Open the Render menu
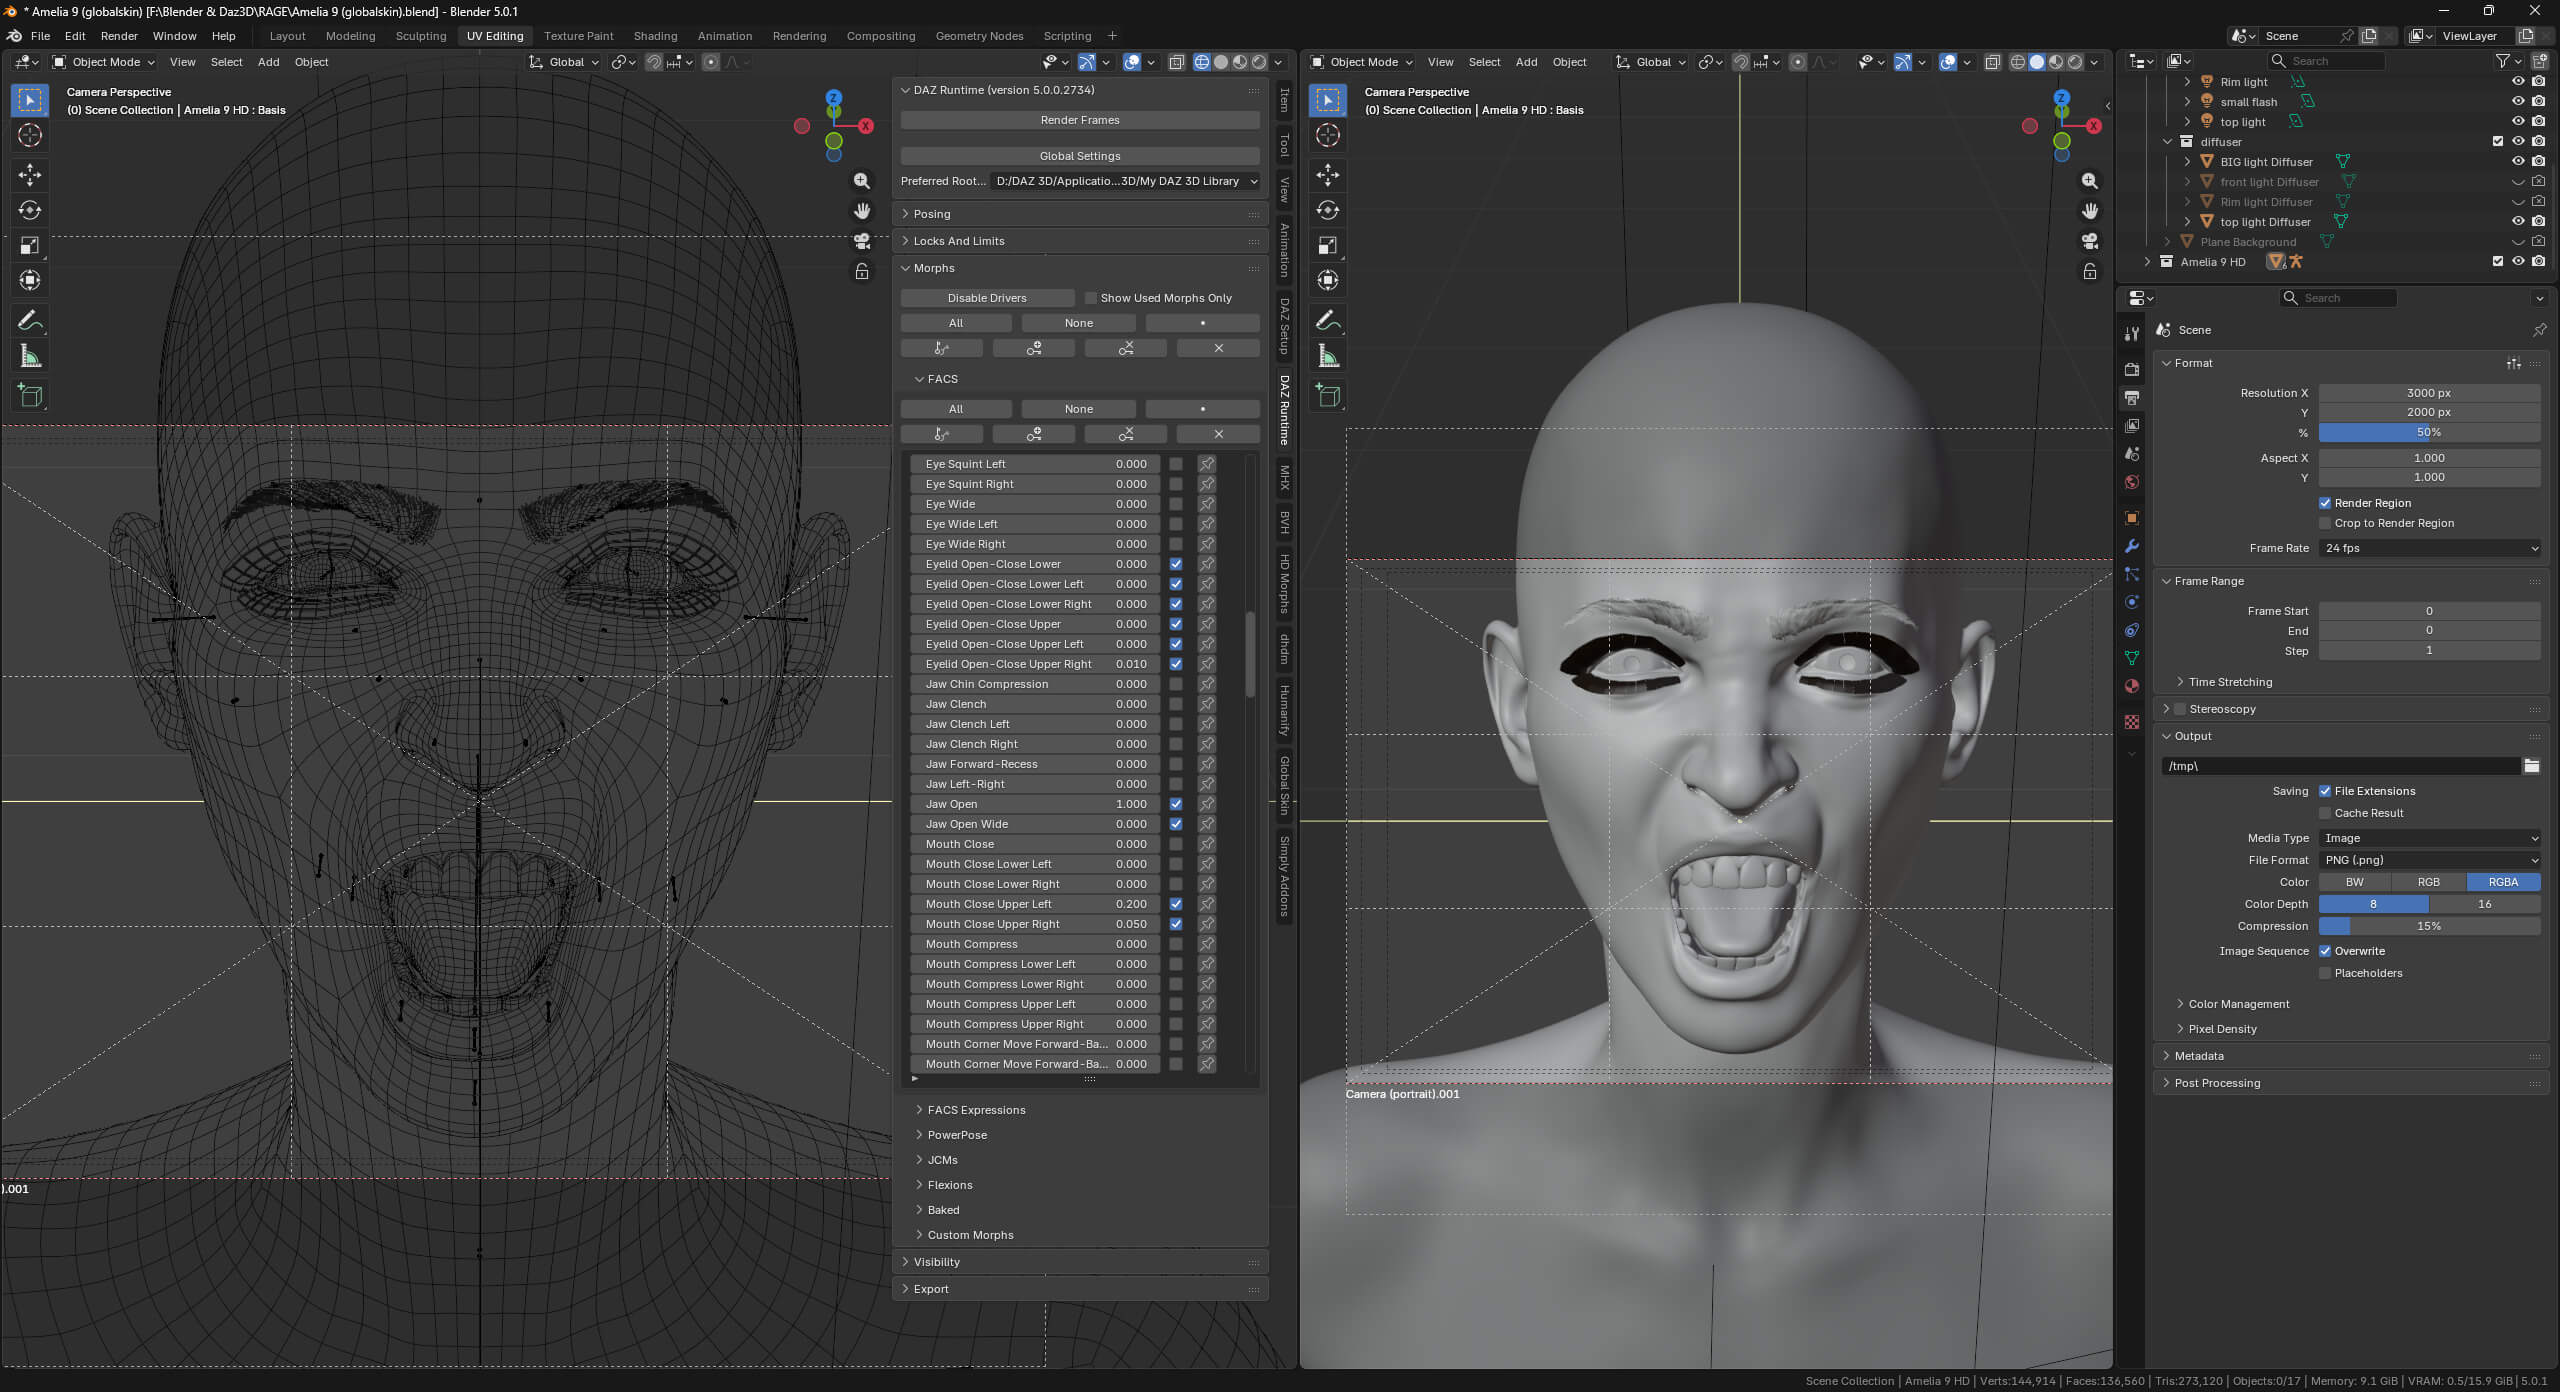Screen dimensions: 2560x1392 119,36
